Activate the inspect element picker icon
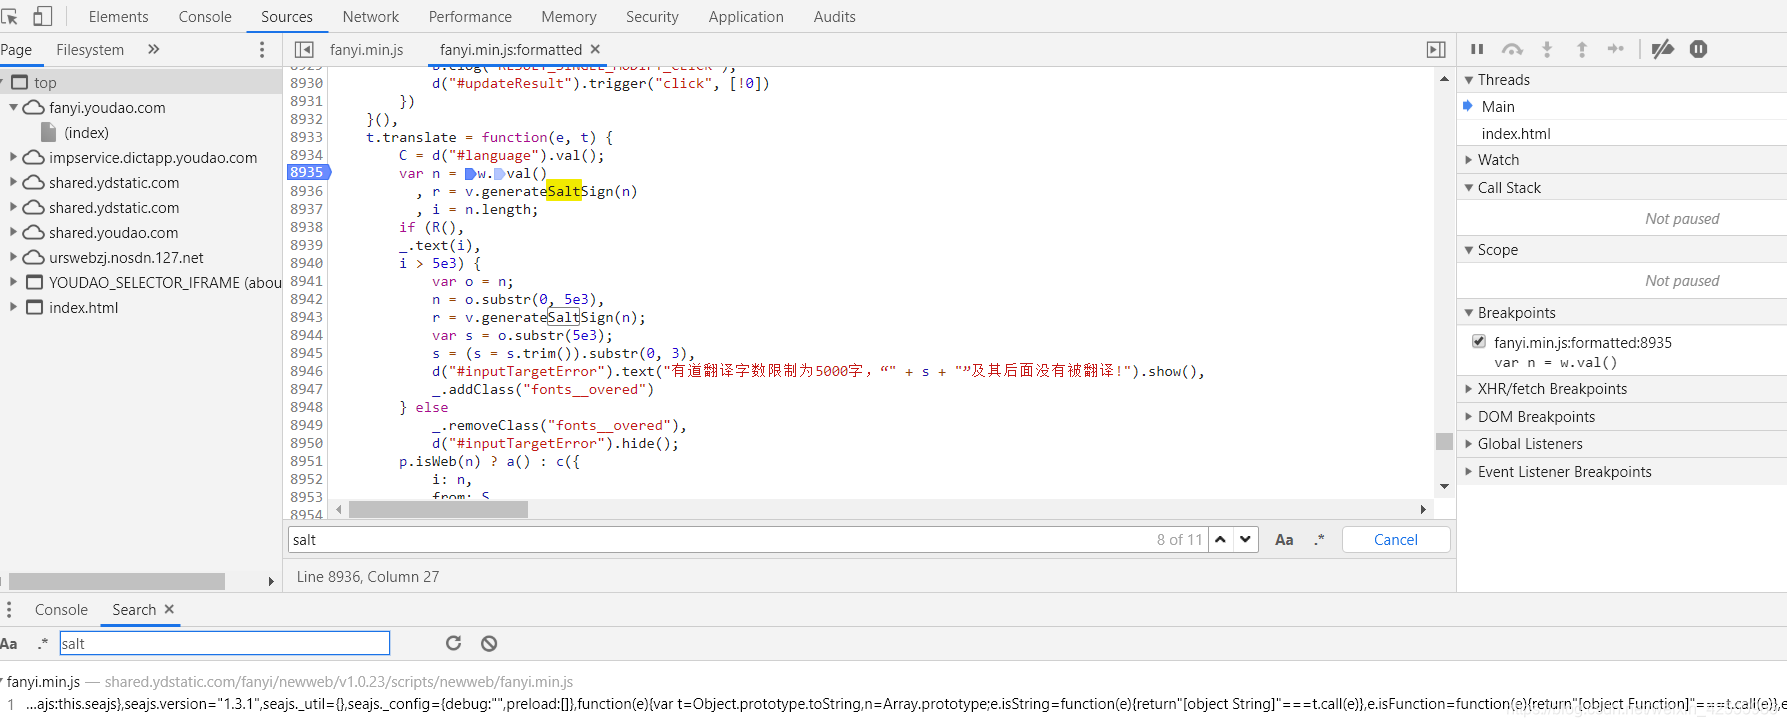This screenshot has height=727, width=1787. [10, 16]
